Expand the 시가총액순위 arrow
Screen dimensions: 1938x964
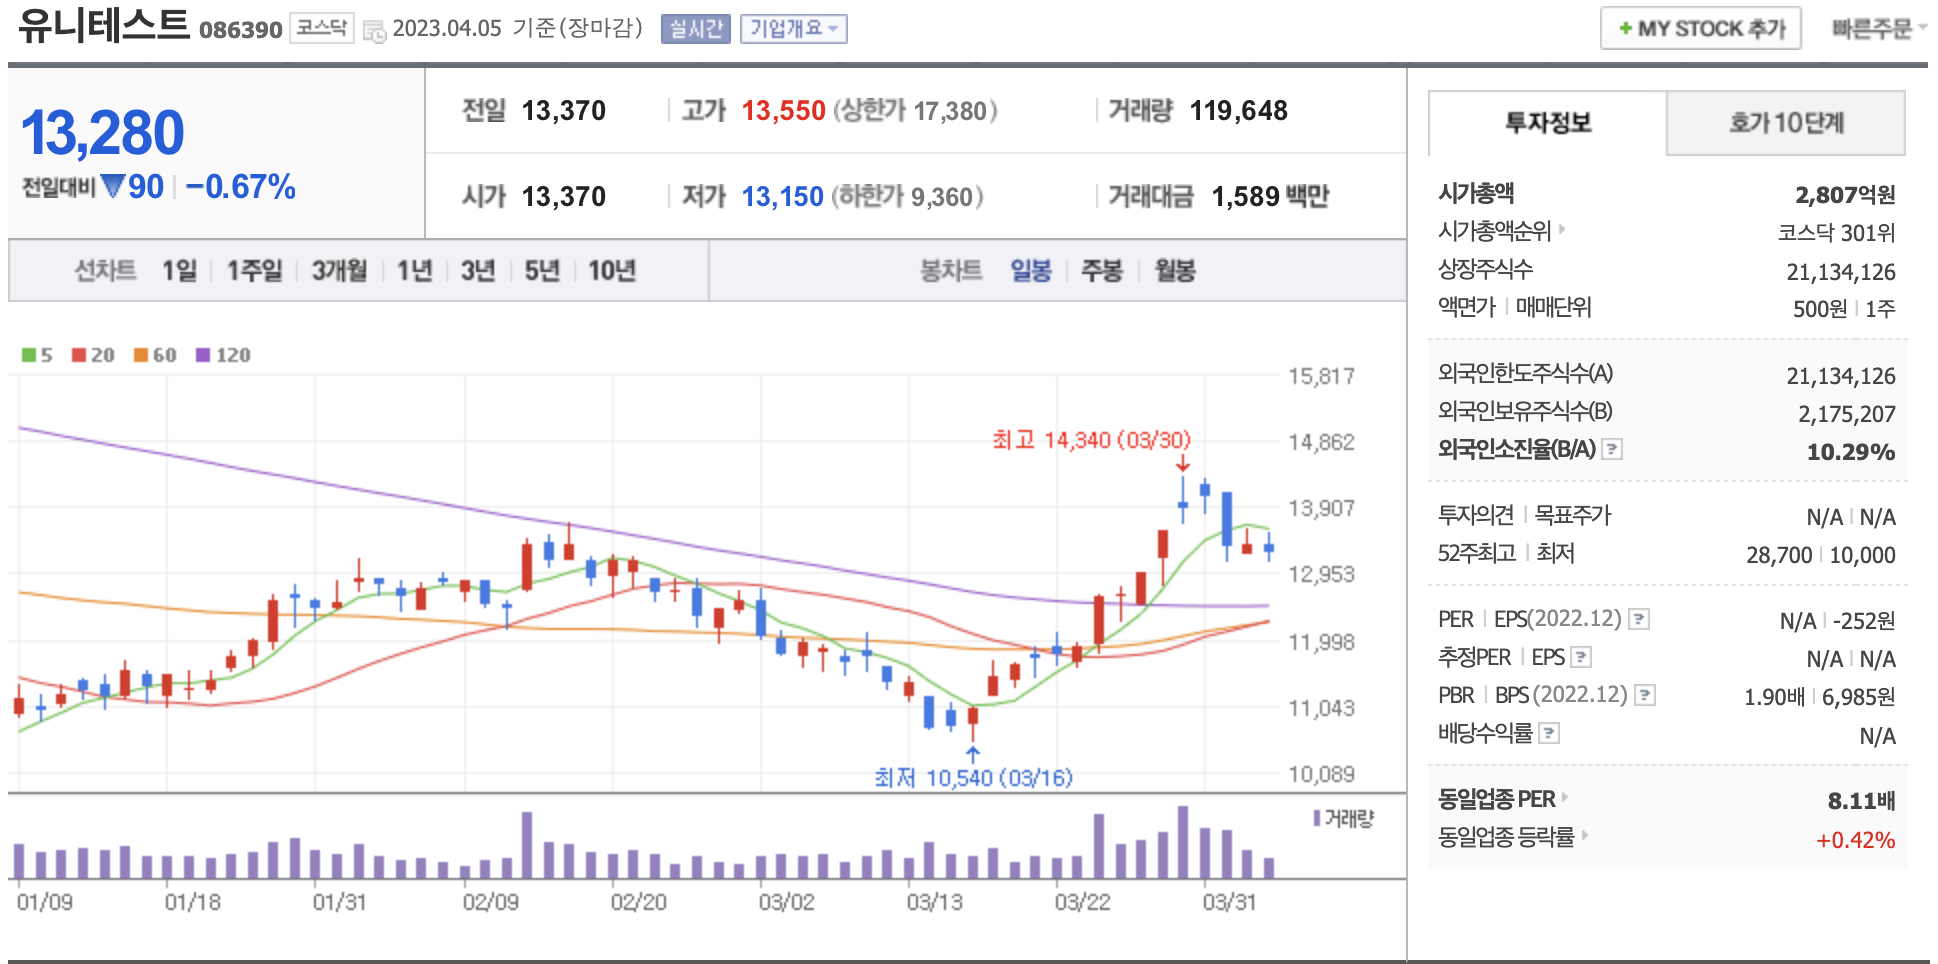[1562, 230]
